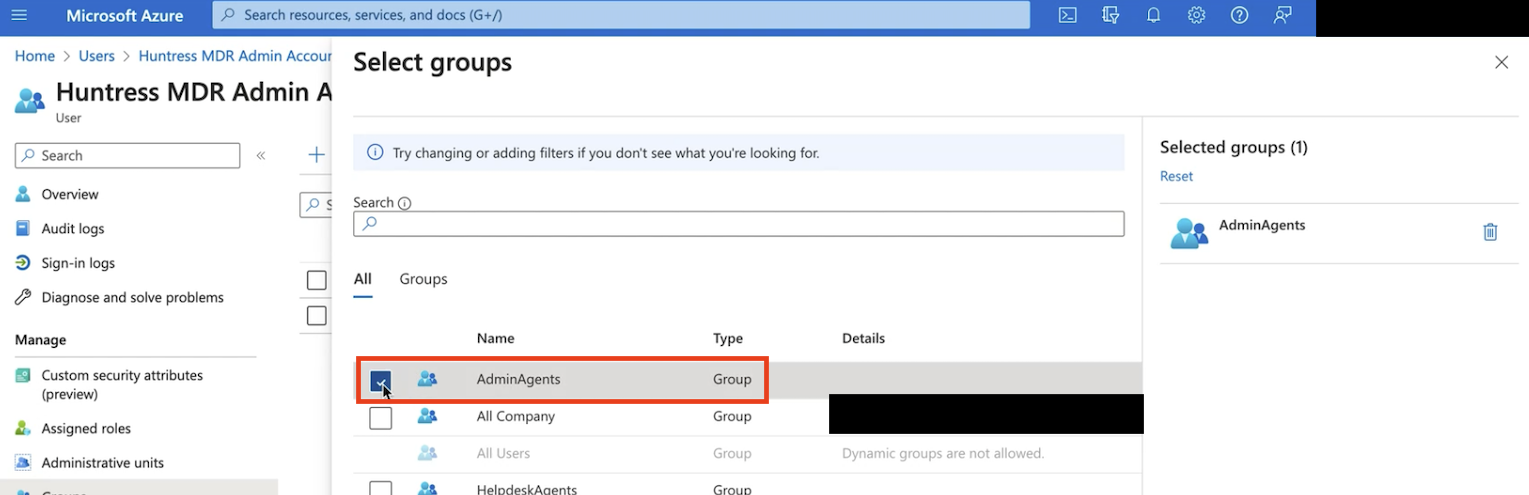Click AdminAgents avatar in Selected groups

pos(1189,233)
